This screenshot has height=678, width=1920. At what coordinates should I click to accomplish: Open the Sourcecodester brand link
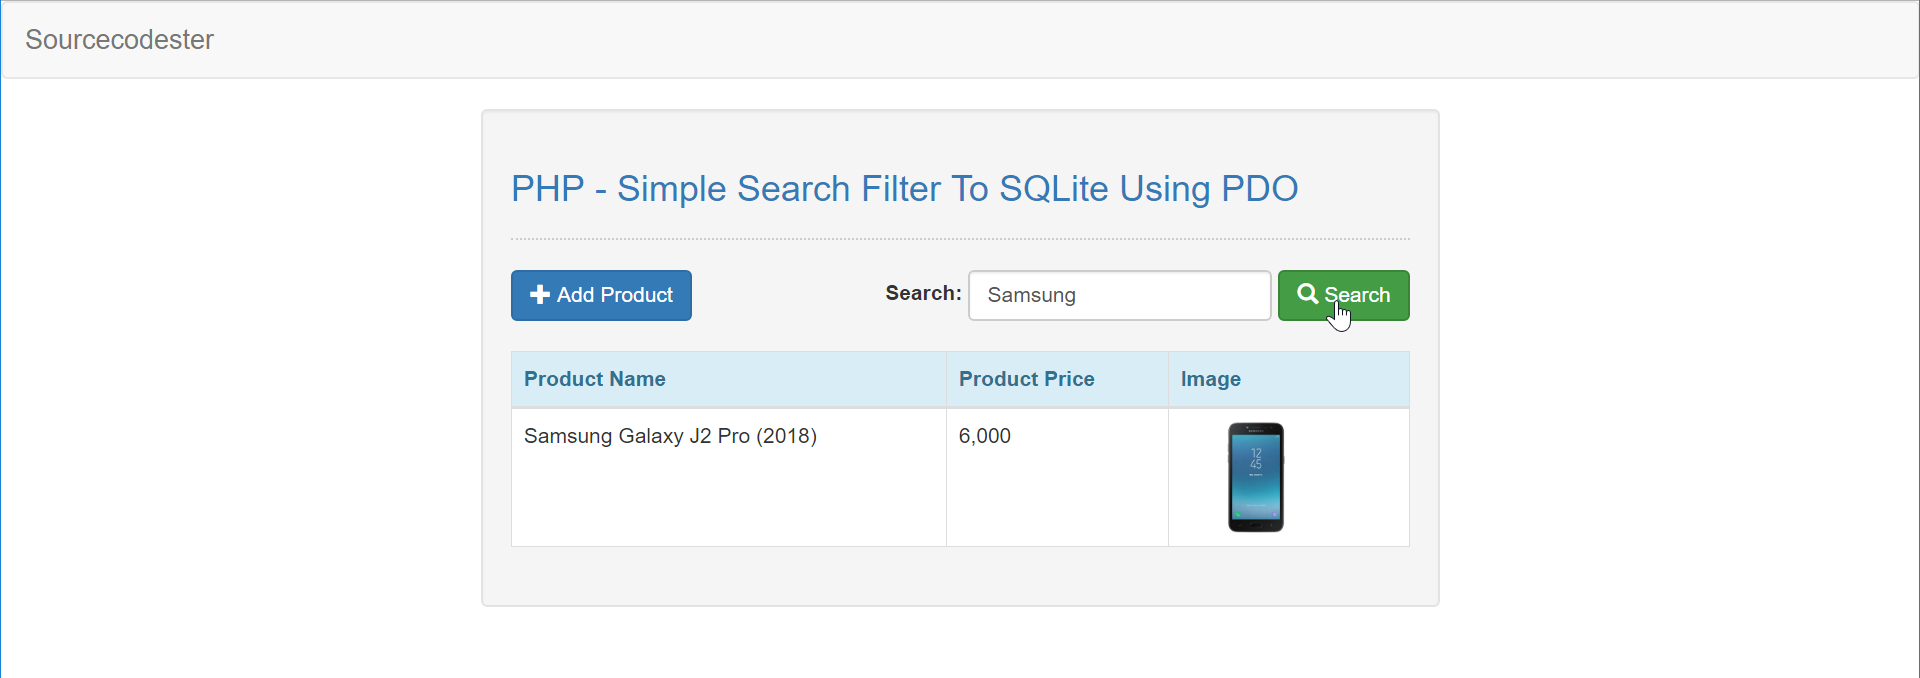pyautogui.click(x=119, y=39)
